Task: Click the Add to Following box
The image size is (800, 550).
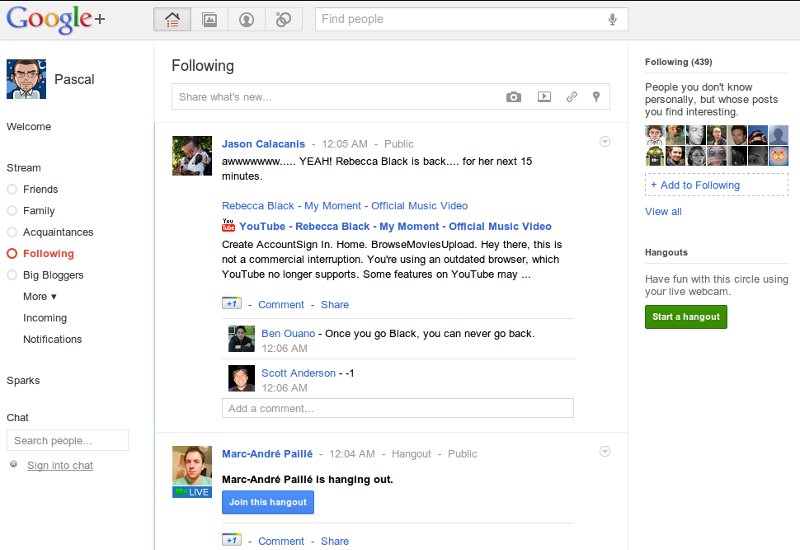Action: tap(716, 185)
